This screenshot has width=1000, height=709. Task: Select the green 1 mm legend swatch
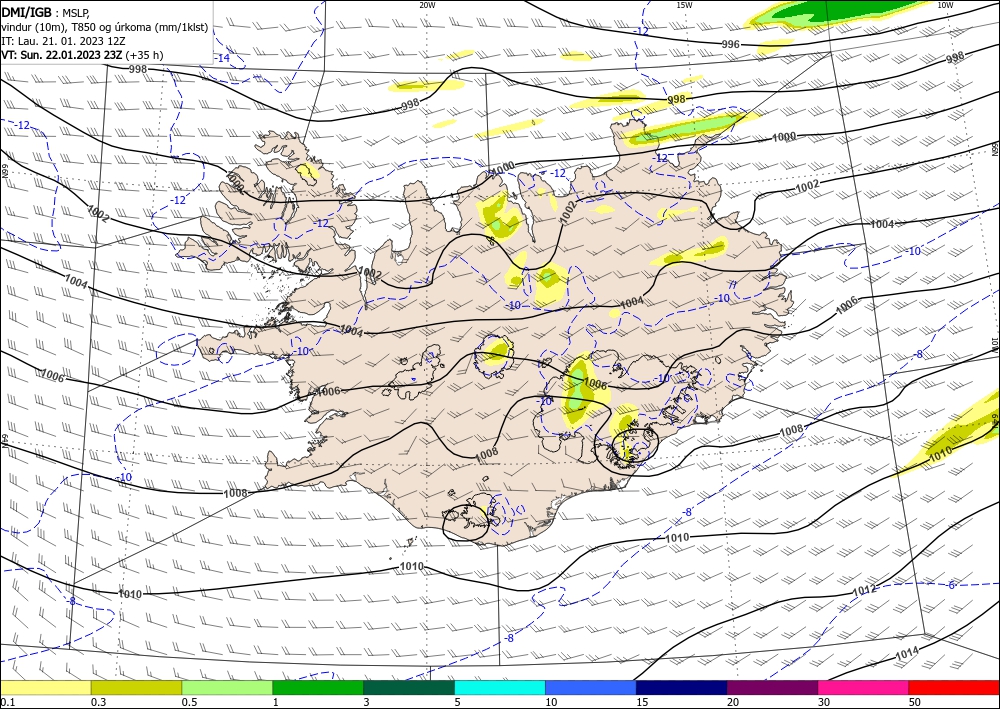318,687
